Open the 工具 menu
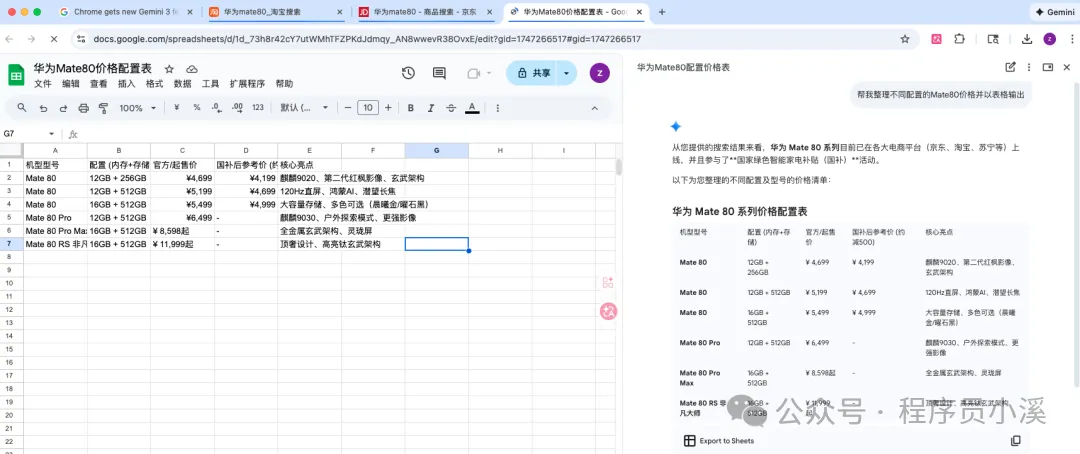 (210, 84)
